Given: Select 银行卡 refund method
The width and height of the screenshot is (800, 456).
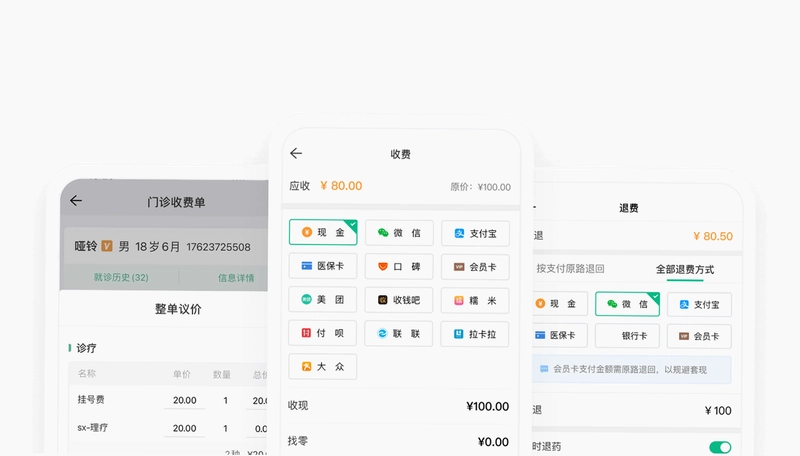Looking at the screenshot, I should coord(627,336).
